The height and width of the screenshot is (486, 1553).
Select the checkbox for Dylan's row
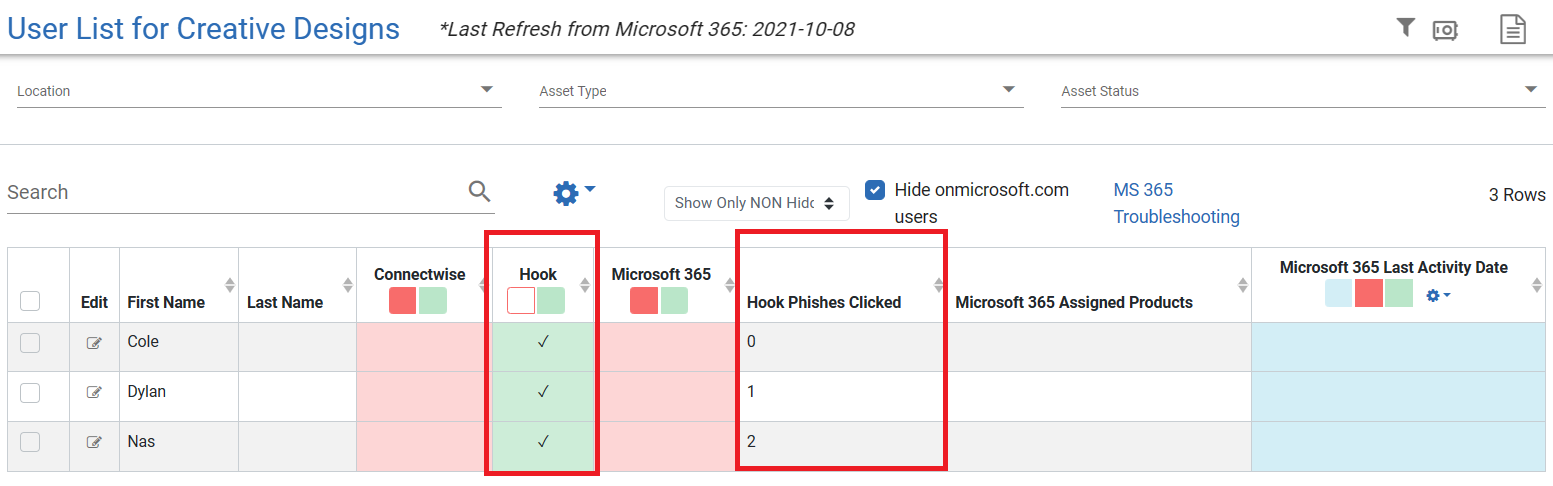click(x=30, y=392)
